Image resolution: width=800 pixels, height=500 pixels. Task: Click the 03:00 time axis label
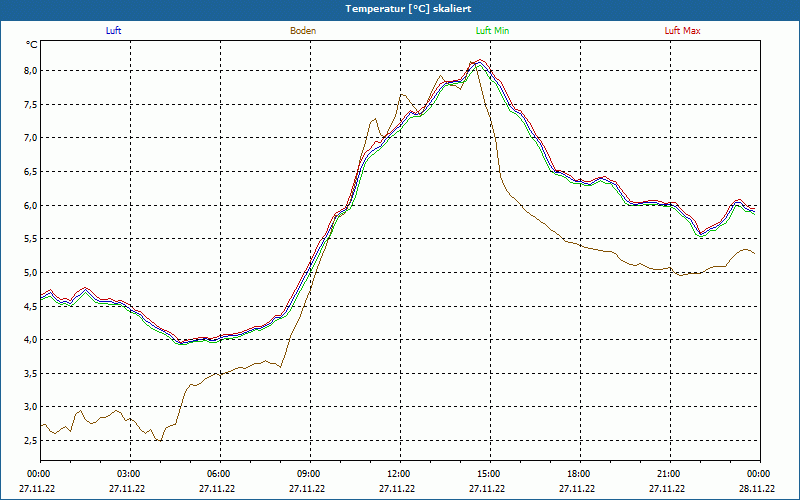click(x=131, y=474)
